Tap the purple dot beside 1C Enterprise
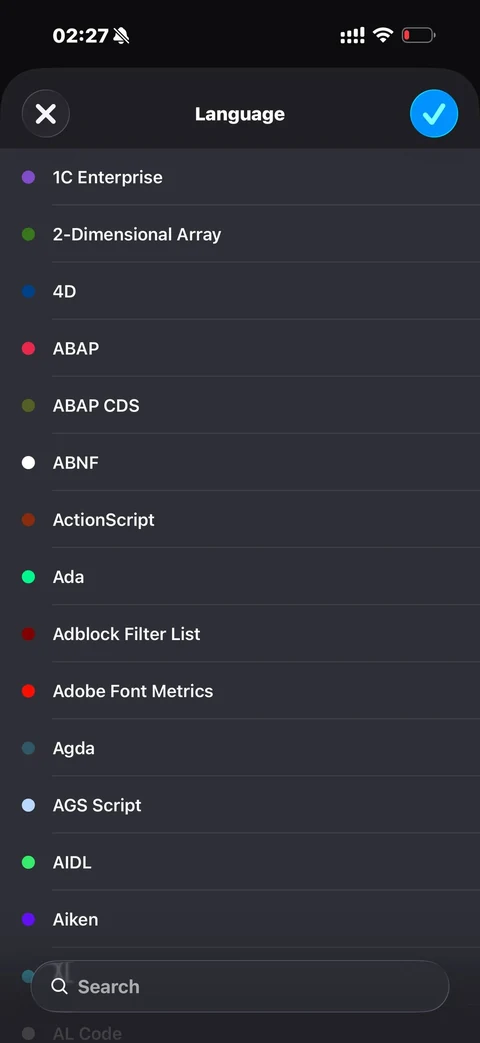480x1043 pixels. point(29,177)
